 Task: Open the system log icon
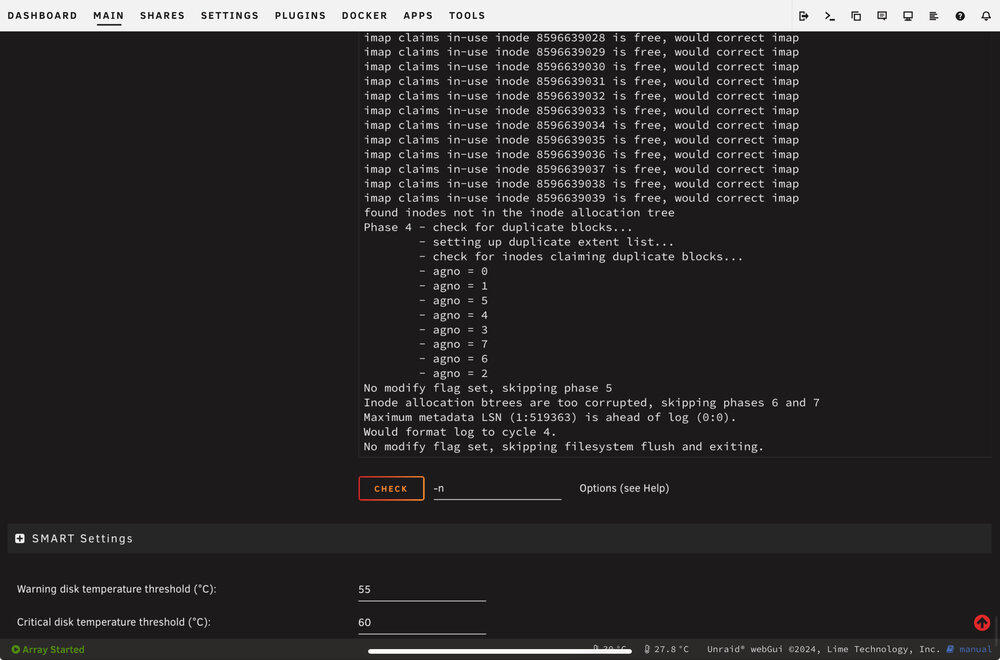(934, 16)
